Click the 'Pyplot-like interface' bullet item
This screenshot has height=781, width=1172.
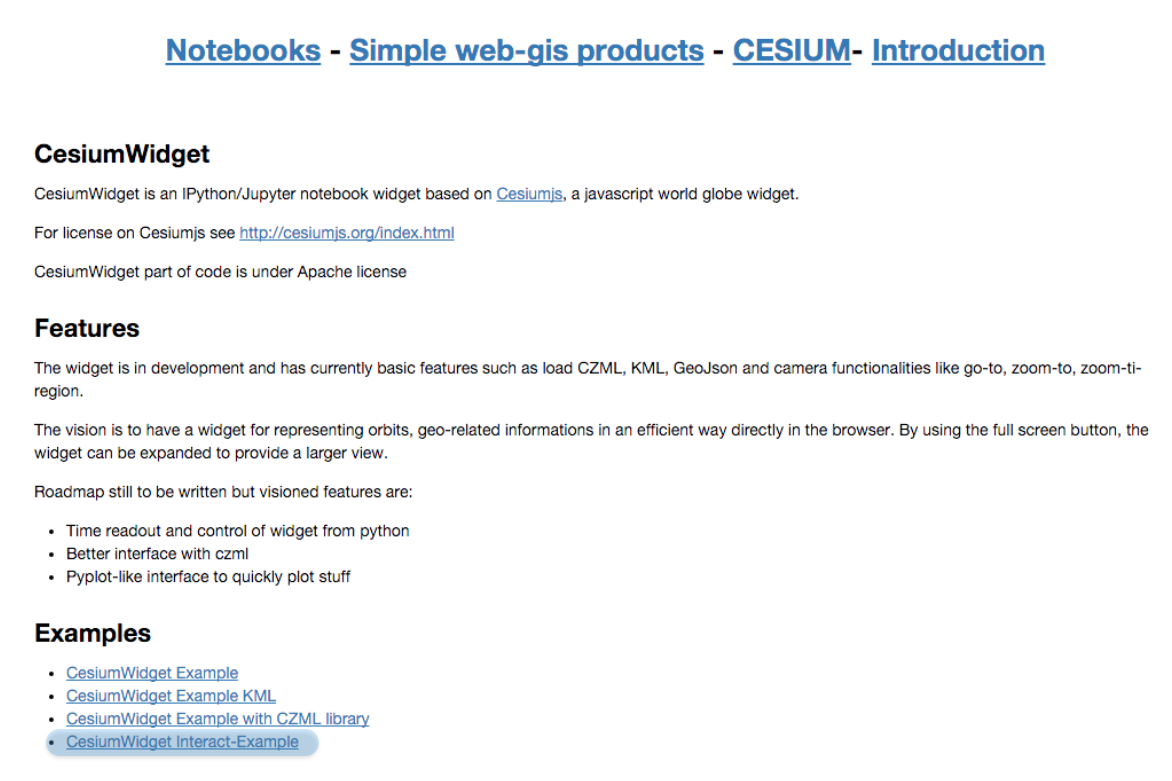208,577
